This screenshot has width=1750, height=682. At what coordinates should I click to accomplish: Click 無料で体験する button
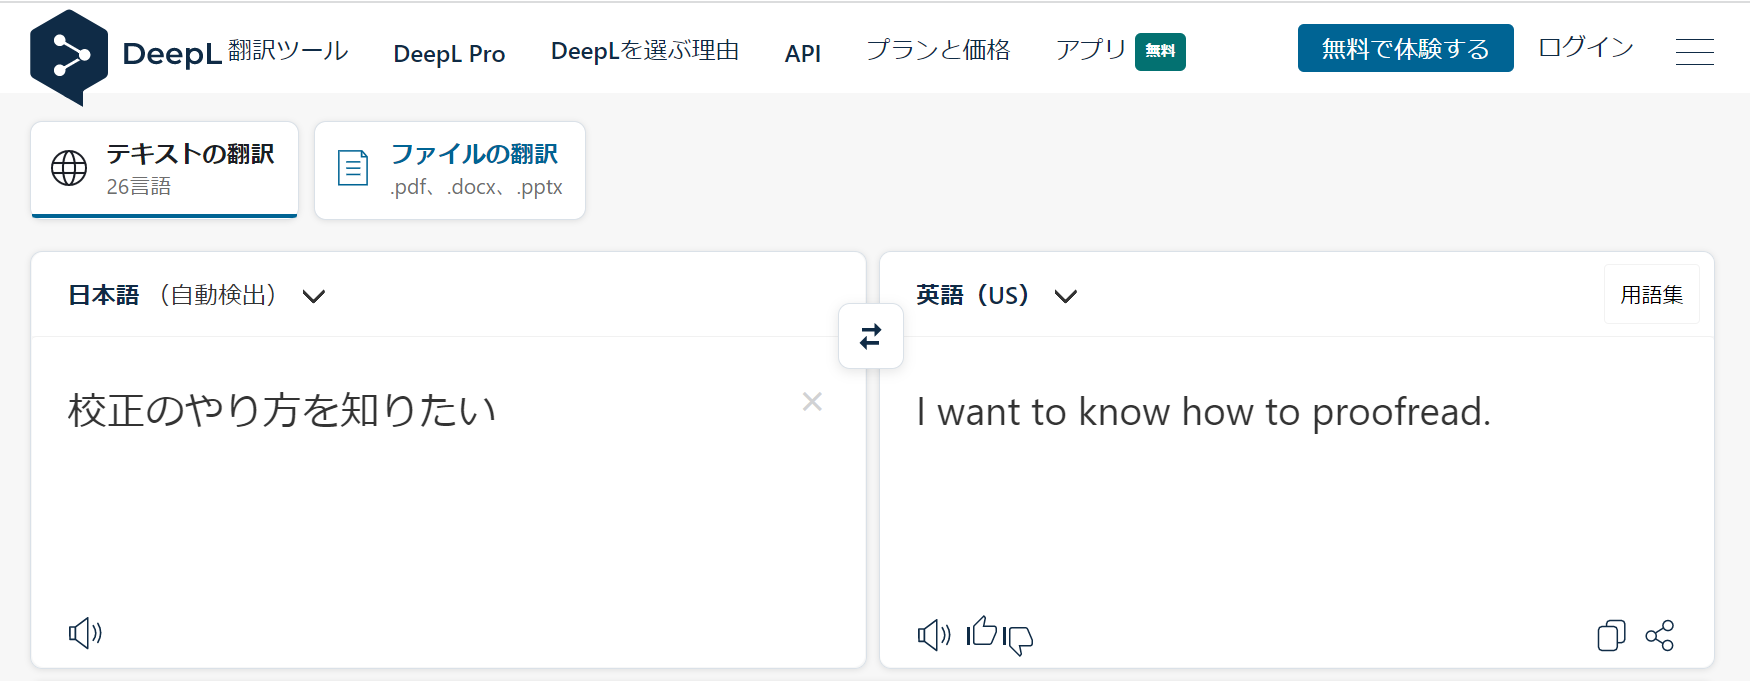click(1405, 48)
